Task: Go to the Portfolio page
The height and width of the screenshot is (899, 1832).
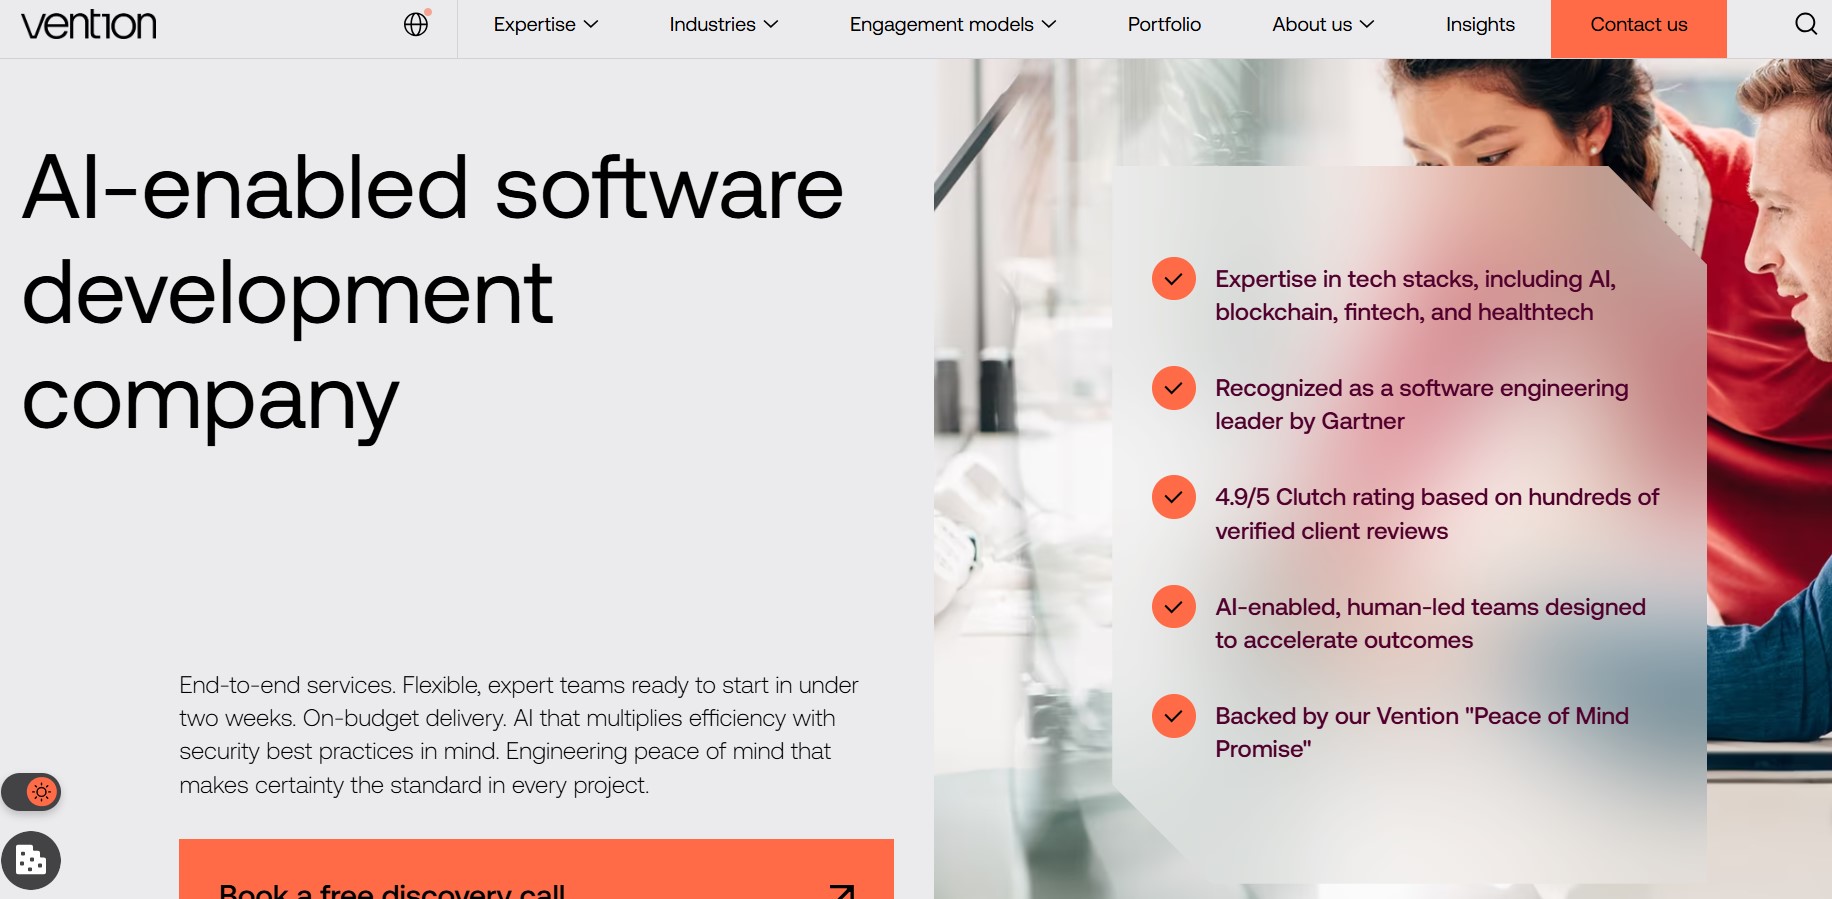Action: pos(1164,25)
